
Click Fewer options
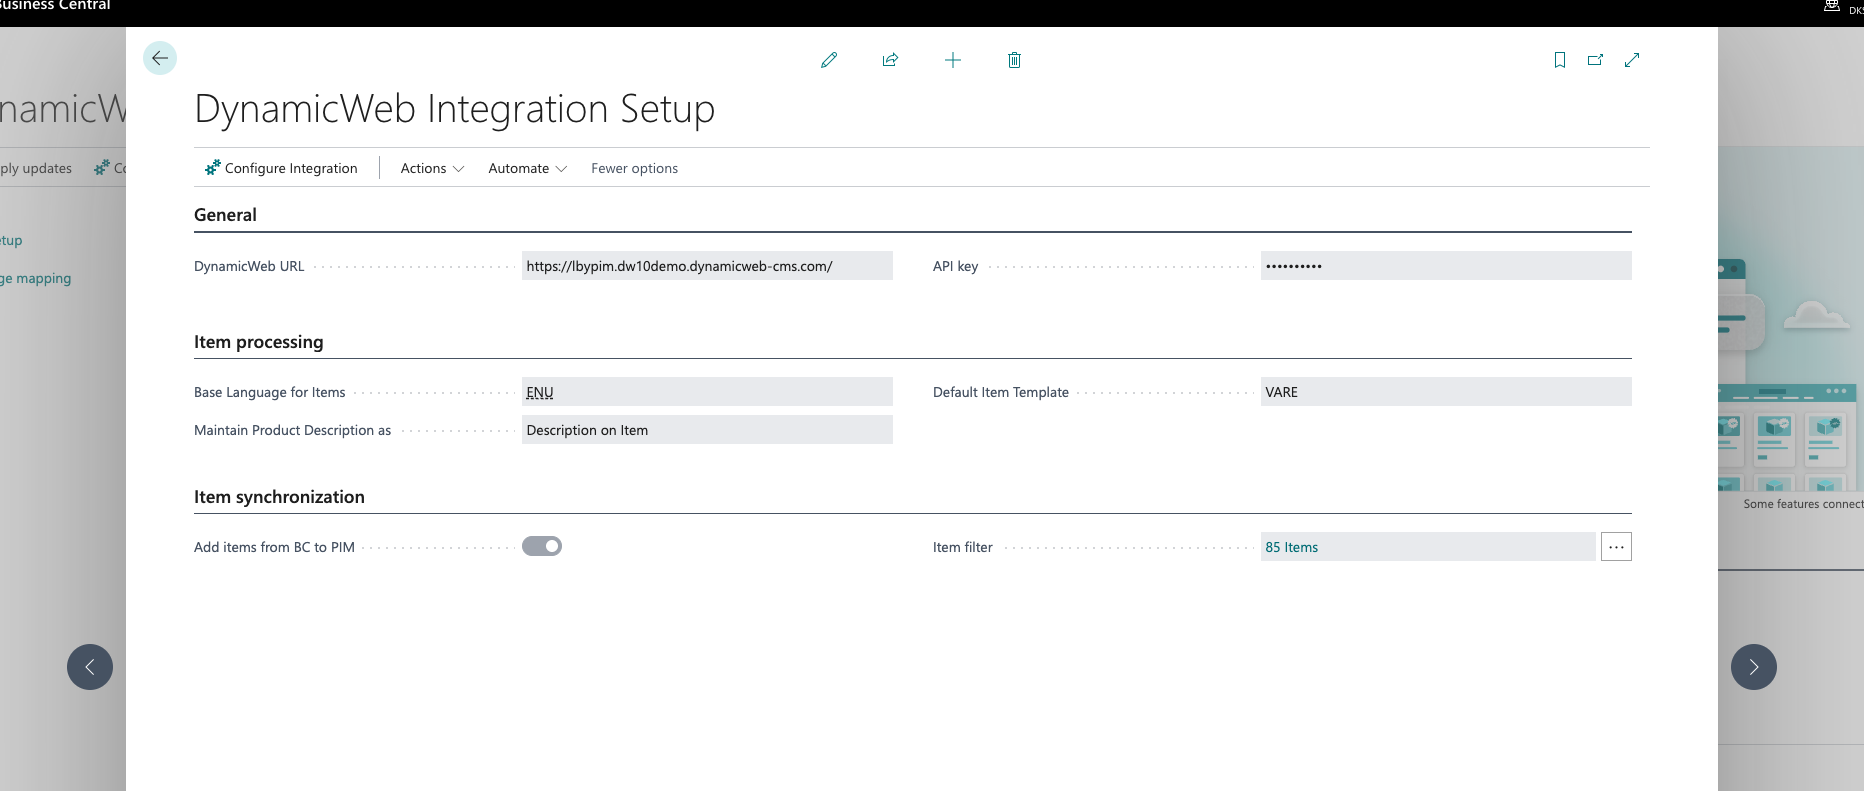pyautogui.click(x=634, y=168)
